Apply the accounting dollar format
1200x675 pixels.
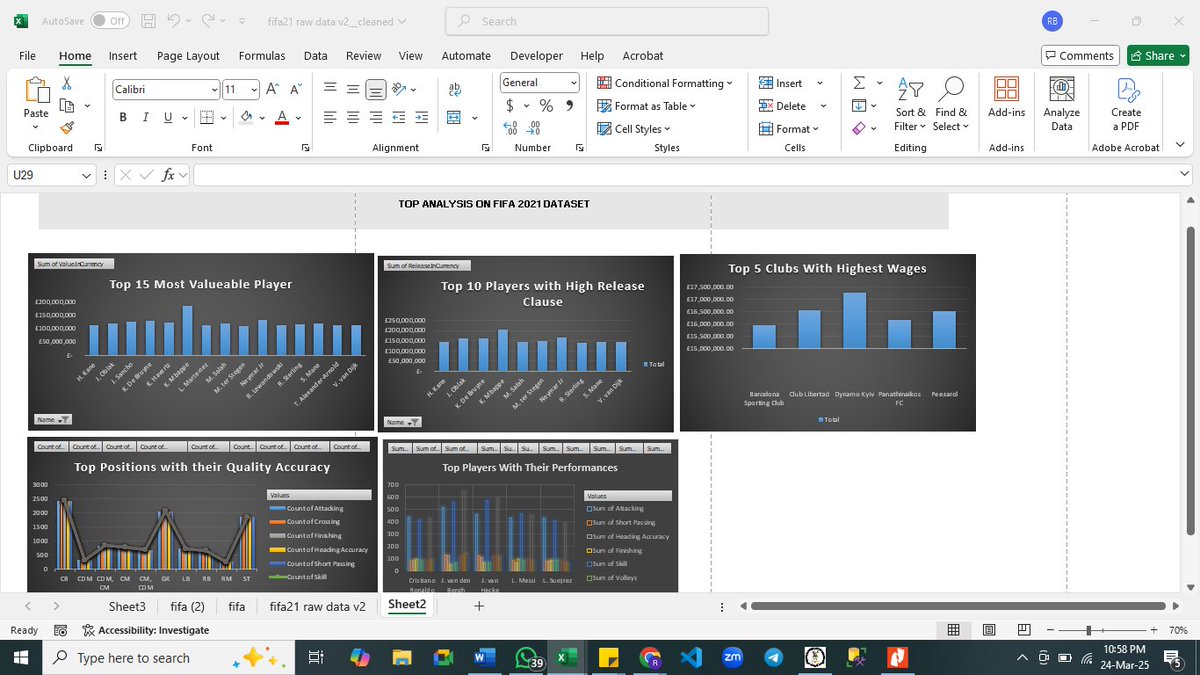[x=511, y=105]
